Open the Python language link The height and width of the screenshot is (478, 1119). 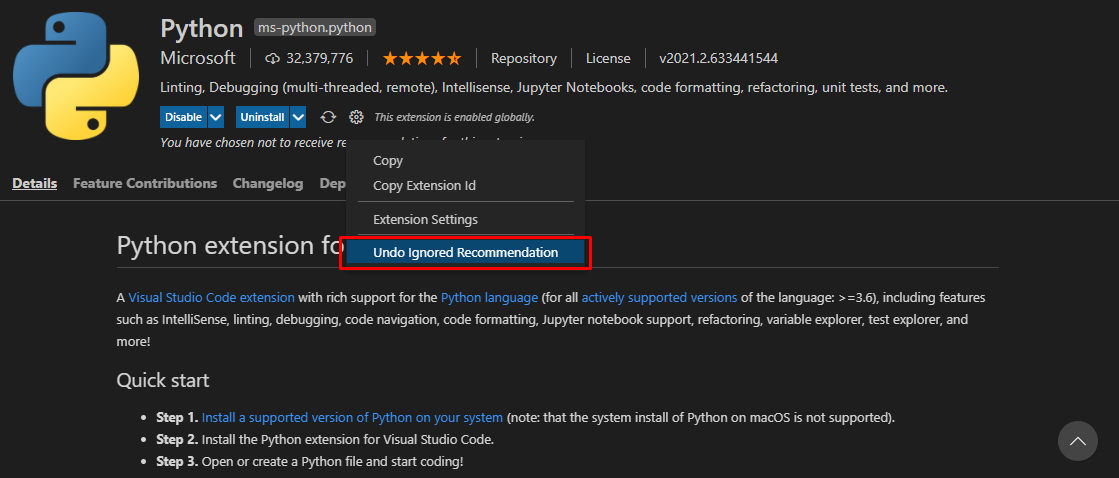(490, 298)
